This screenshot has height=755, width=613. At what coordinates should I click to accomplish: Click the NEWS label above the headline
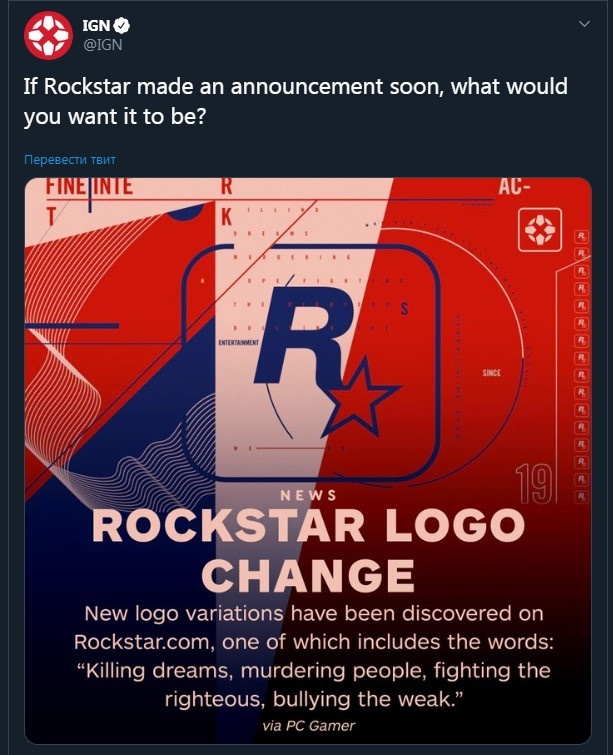pyautogui.click(x=308, y=495)
